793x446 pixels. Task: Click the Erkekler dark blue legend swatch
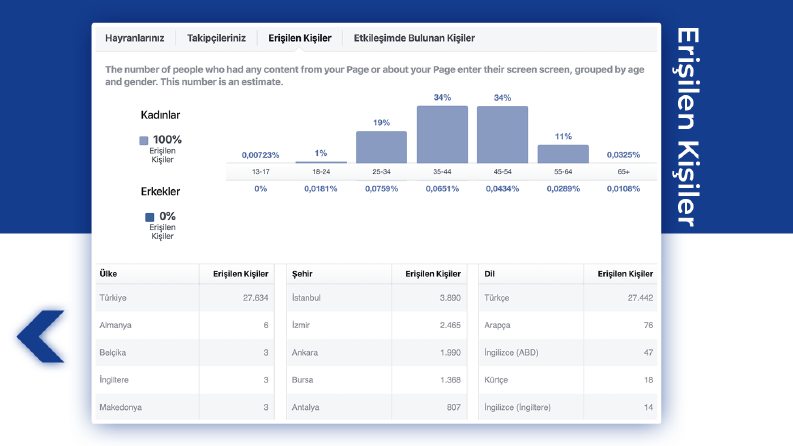pyautogui.click(x=149, y=217)
